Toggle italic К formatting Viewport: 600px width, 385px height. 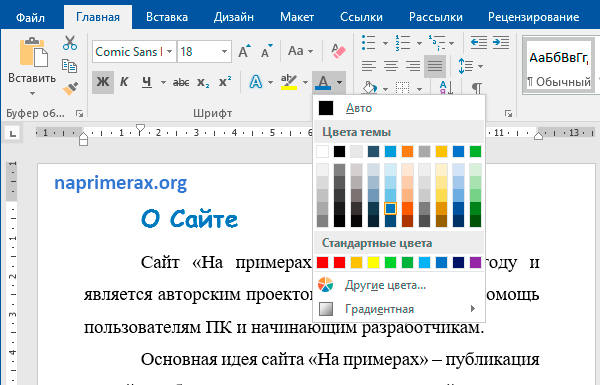coord(124,82)
